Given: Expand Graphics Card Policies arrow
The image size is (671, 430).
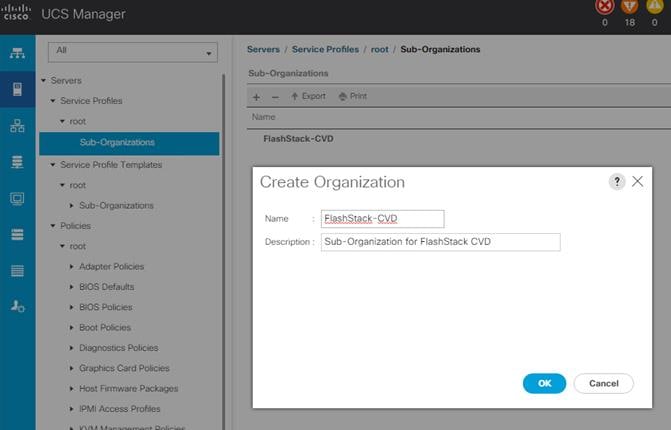Looking at the screenshot, I should point(72,368).
